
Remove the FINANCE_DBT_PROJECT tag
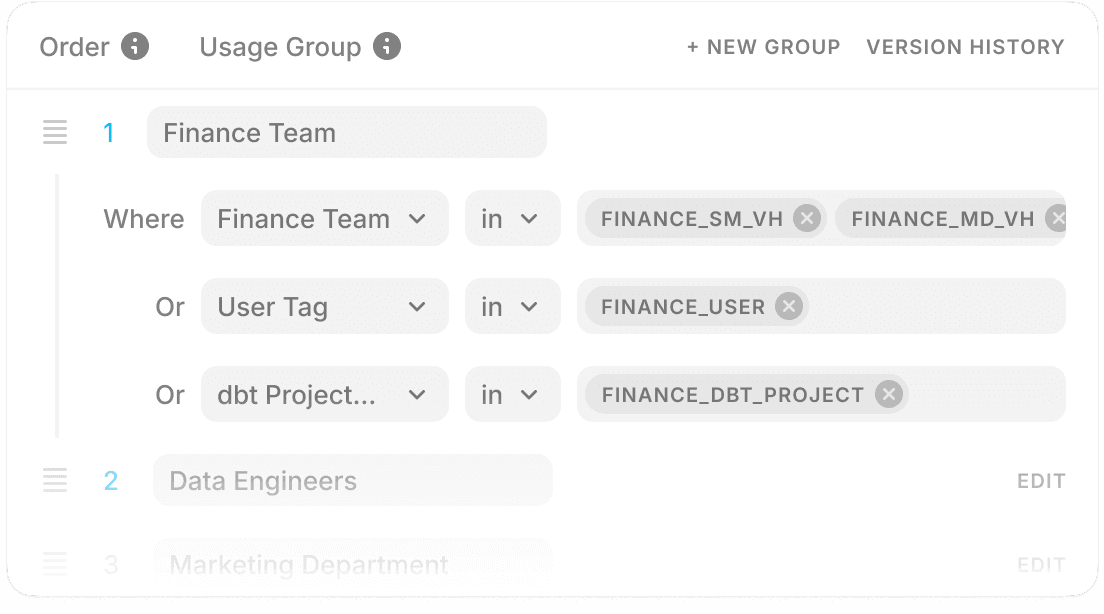(889, 394)
